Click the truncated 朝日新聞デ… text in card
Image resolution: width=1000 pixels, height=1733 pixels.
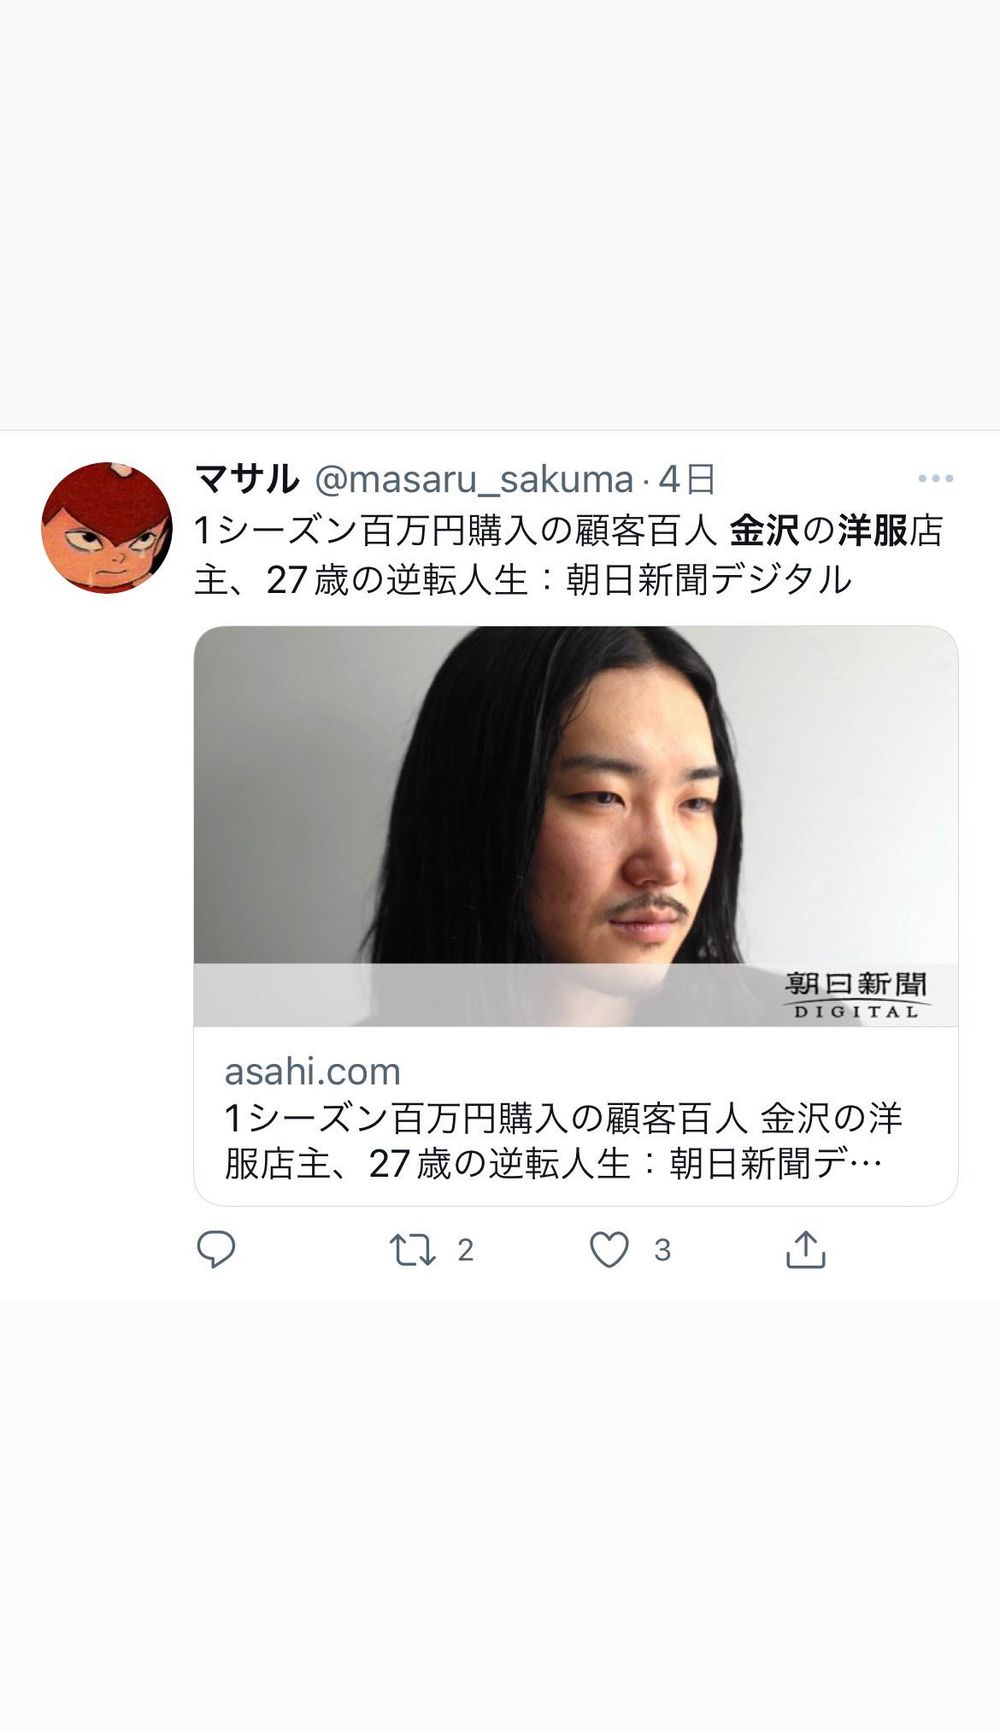click(x=776, y=1164)
